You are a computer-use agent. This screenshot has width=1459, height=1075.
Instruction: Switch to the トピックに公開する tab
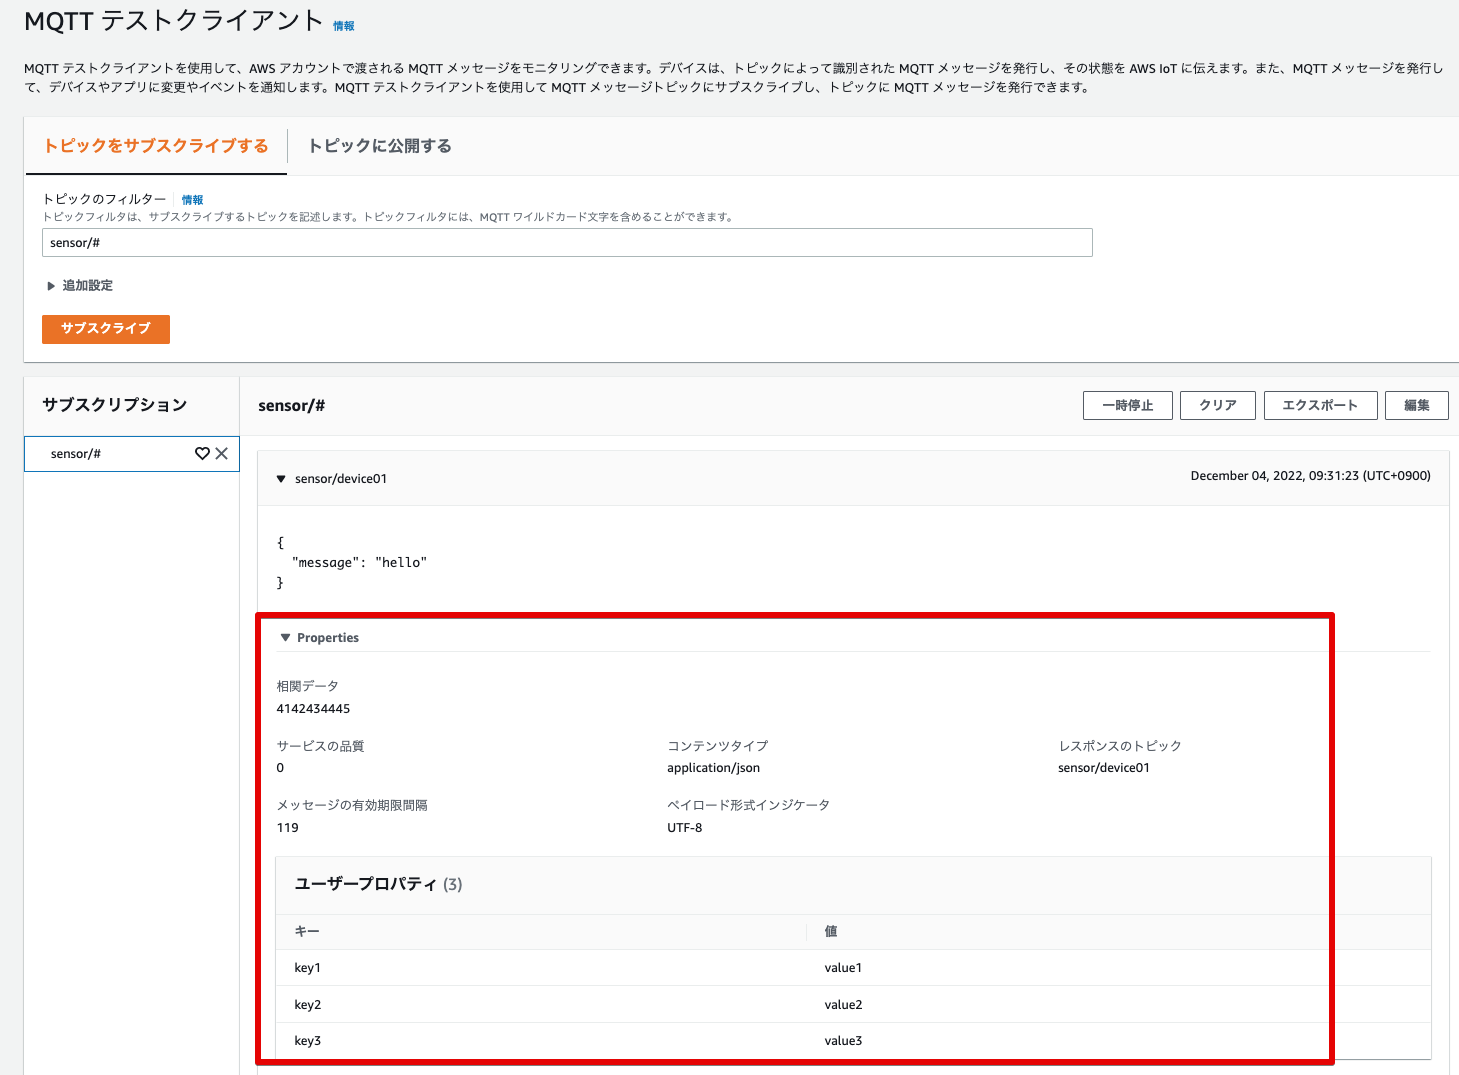pos(380,146)
